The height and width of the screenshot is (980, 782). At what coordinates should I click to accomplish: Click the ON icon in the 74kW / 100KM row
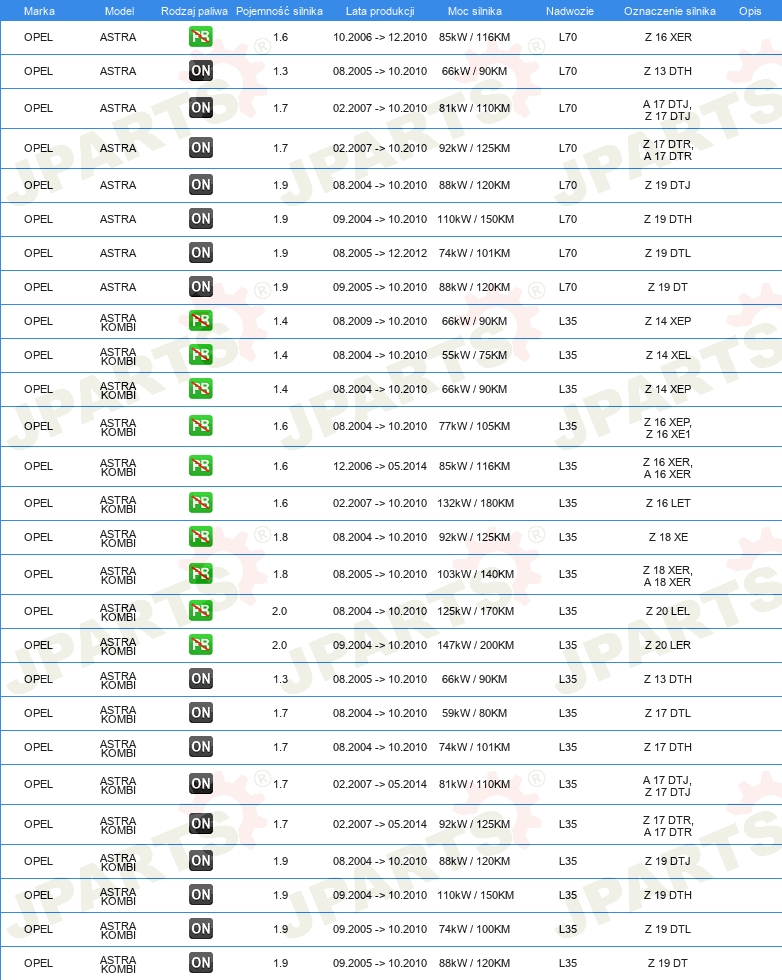(201, 929)
